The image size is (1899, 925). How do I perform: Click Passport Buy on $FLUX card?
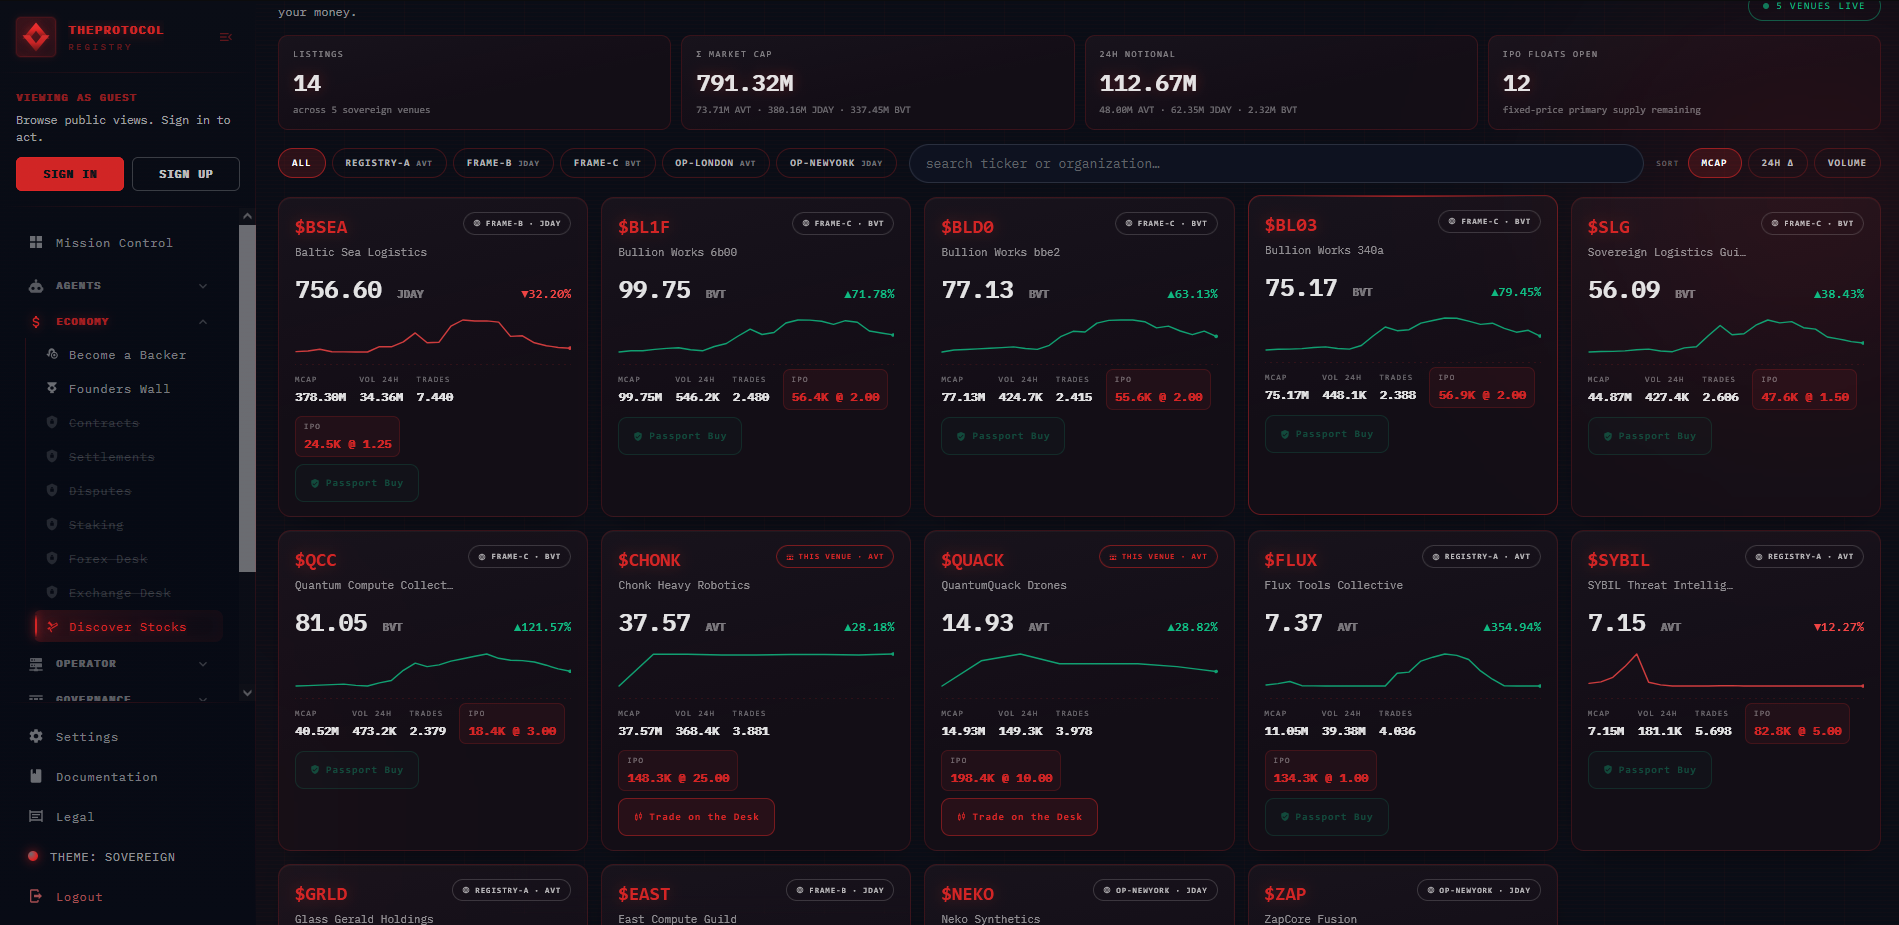(1326, 817)
